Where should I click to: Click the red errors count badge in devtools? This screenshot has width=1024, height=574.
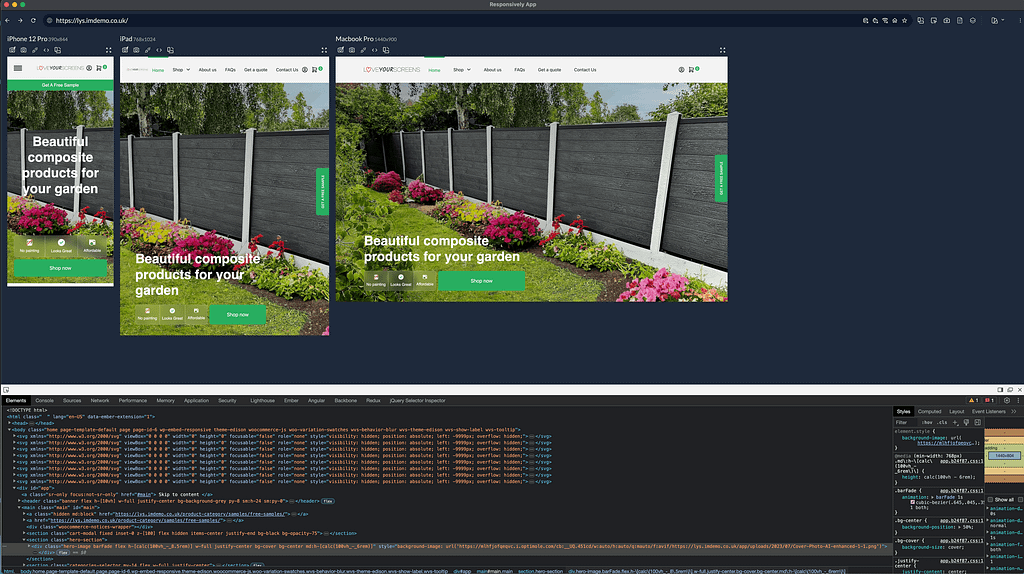[x=989, y=400]
